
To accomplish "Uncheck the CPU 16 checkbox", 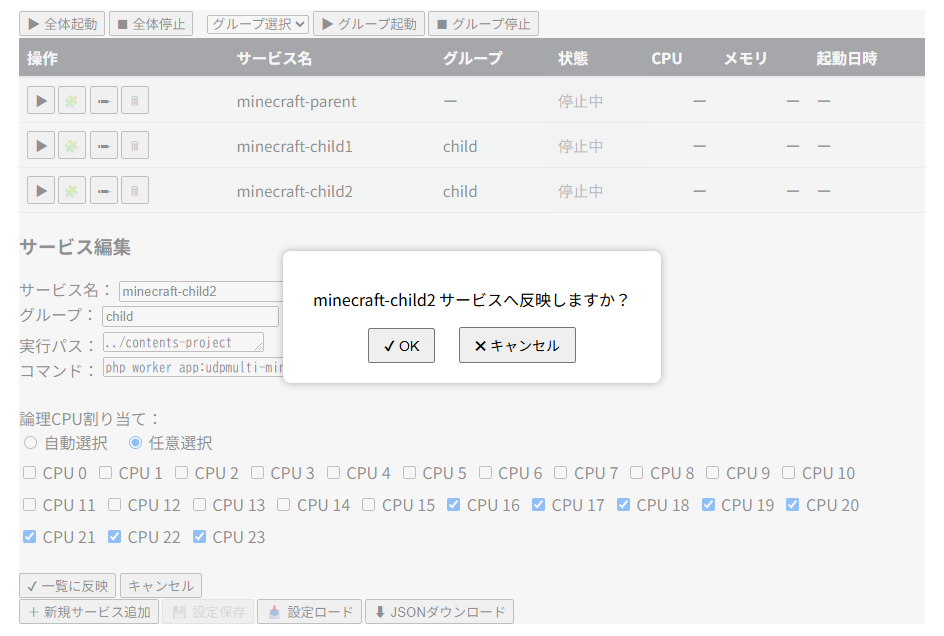I will [455, 505].
